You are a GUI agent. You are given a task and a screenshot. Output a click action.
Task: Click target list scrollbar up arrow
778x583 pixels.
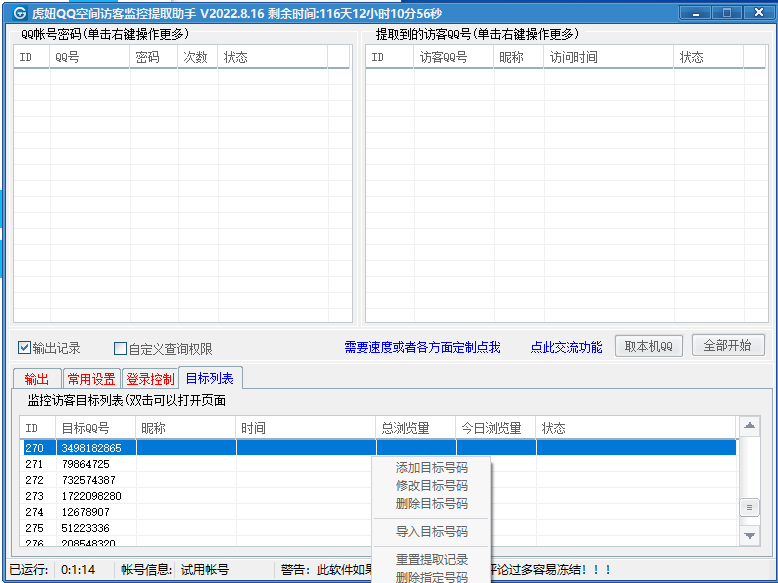coord(750,426)
